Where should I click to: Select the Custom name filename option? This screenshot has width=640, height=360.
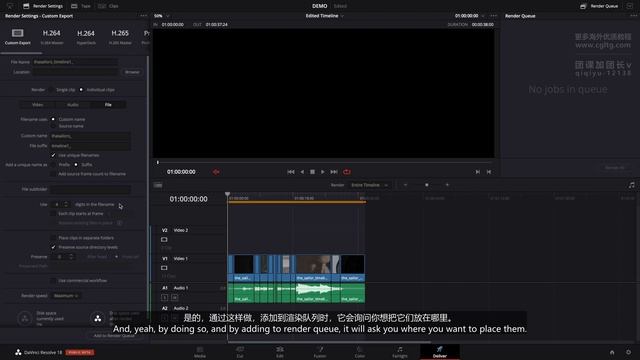point(53,119)
